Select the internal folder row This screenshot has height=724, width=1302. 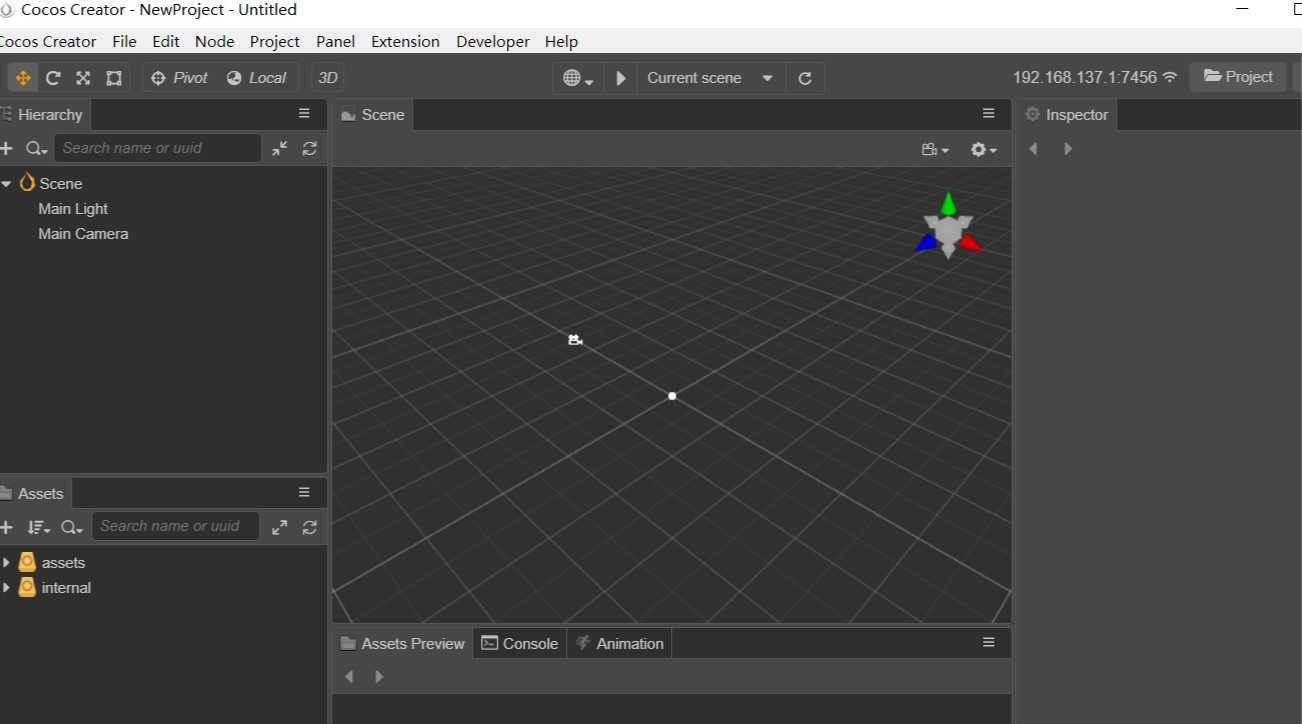(x=163, y=588)
